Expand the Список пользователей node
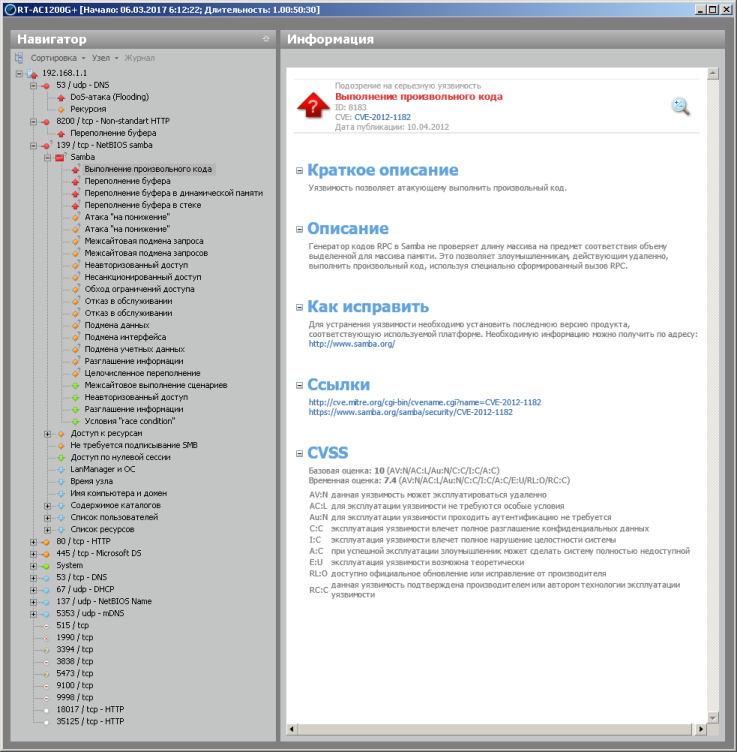The width and height of the screenshot is (737, 752). click(x=47, y=517)
